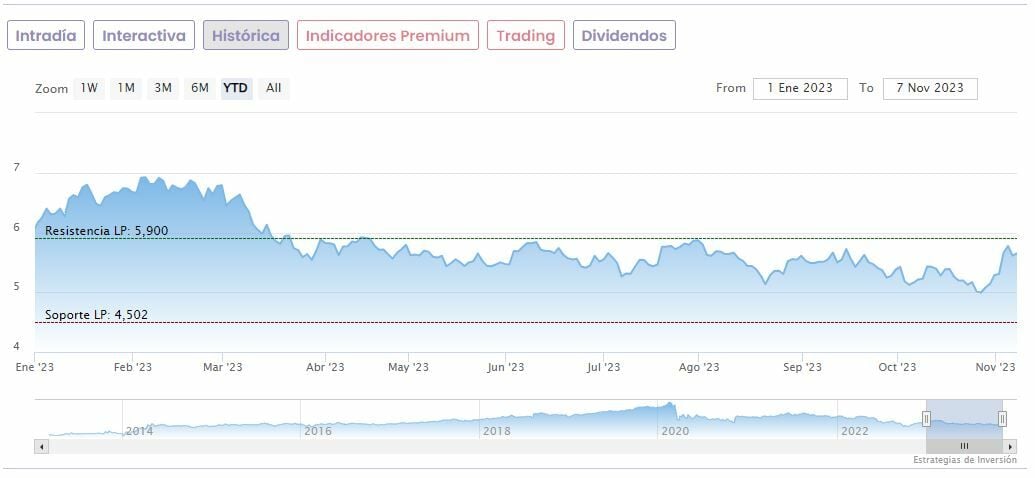Edit the From date field
The height and width of the screenshot is (478, 1035).
click(x=800, y=88)
